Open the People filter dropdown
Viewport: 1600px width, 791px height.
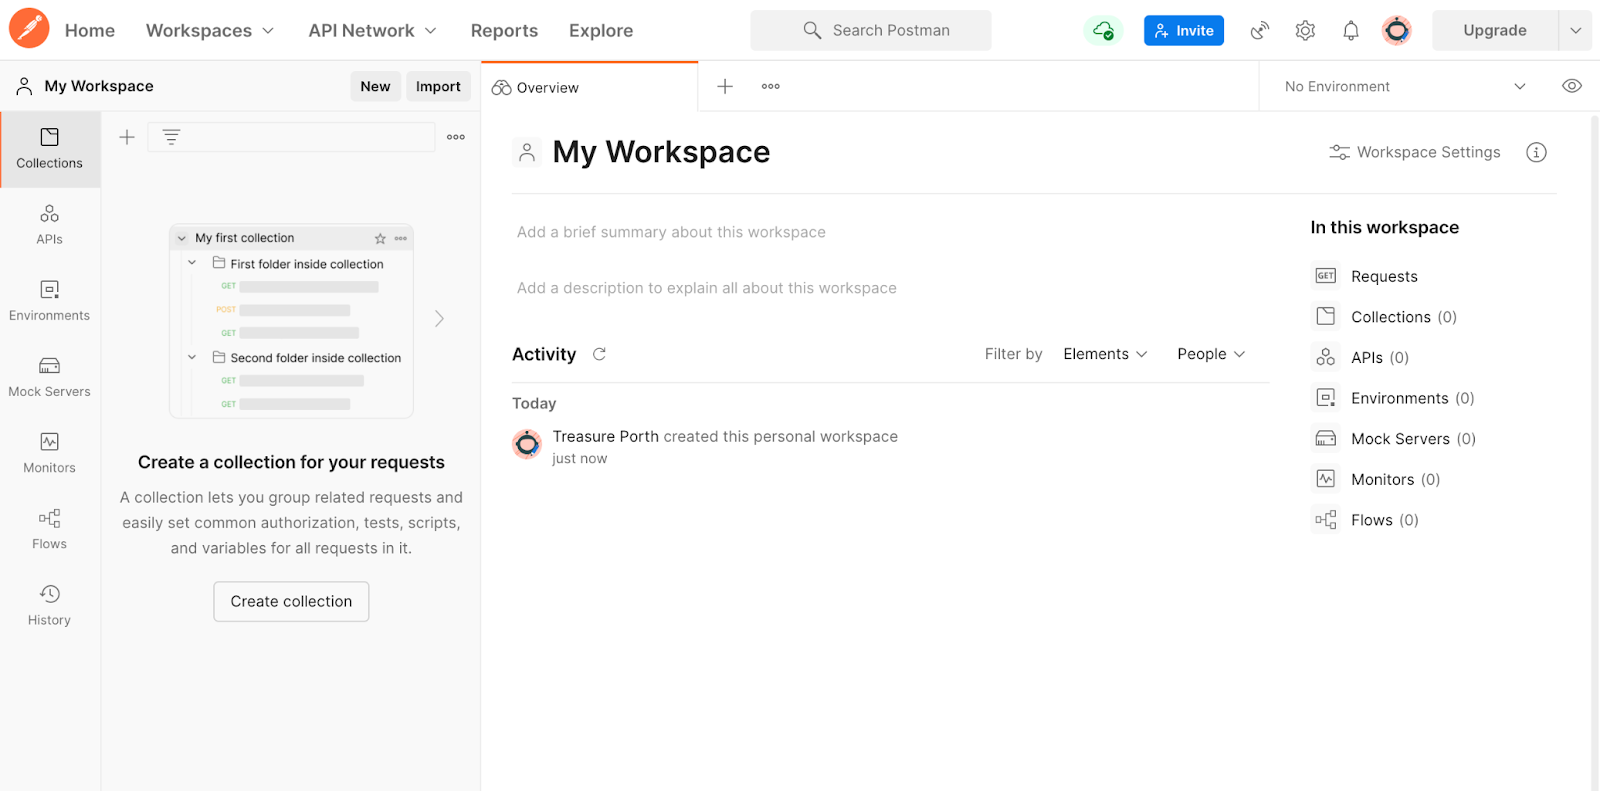1211,354
